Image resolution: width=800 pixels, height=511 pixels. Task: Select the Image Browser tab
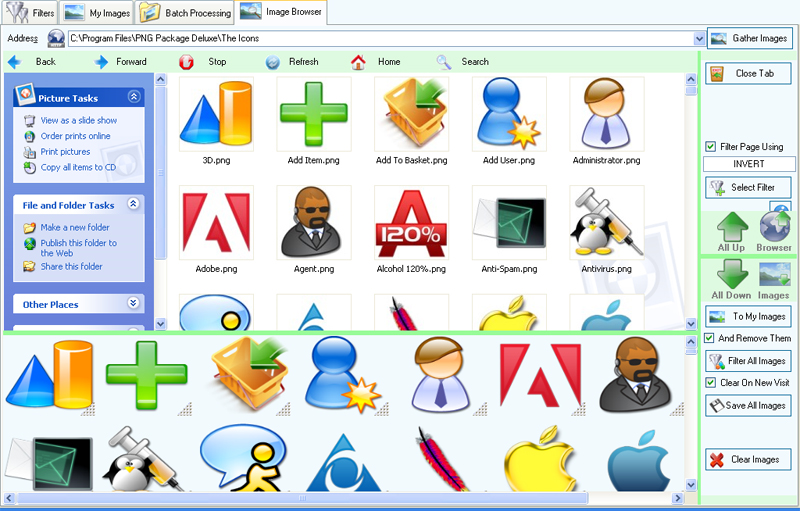pos(281,12)
